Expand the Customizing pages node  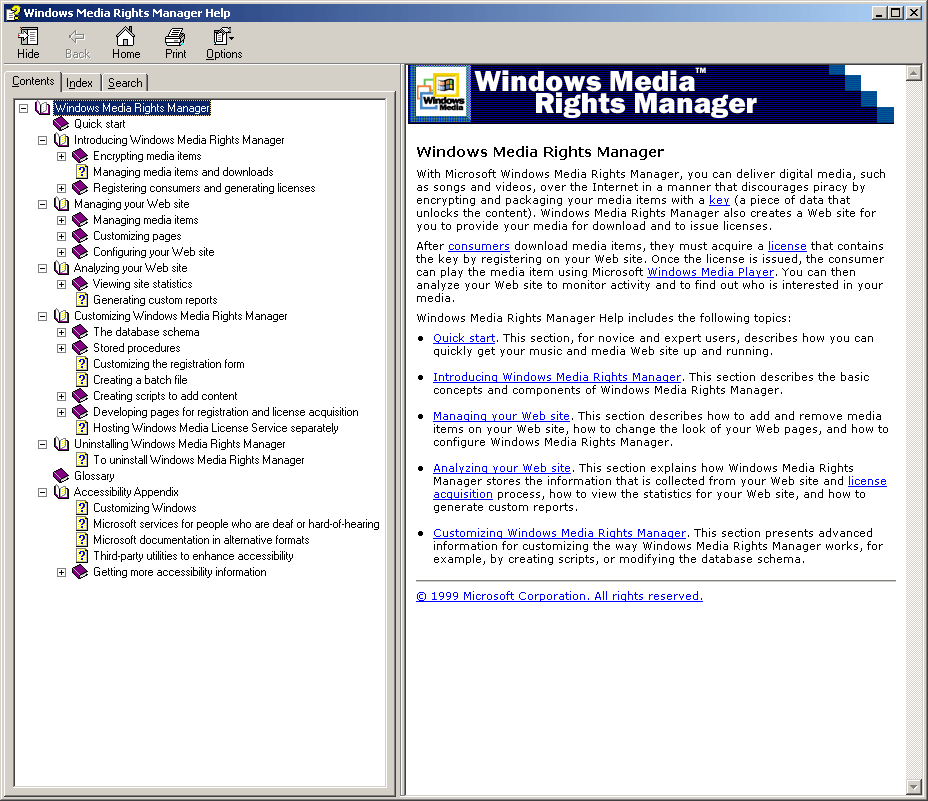coord(62,236)
